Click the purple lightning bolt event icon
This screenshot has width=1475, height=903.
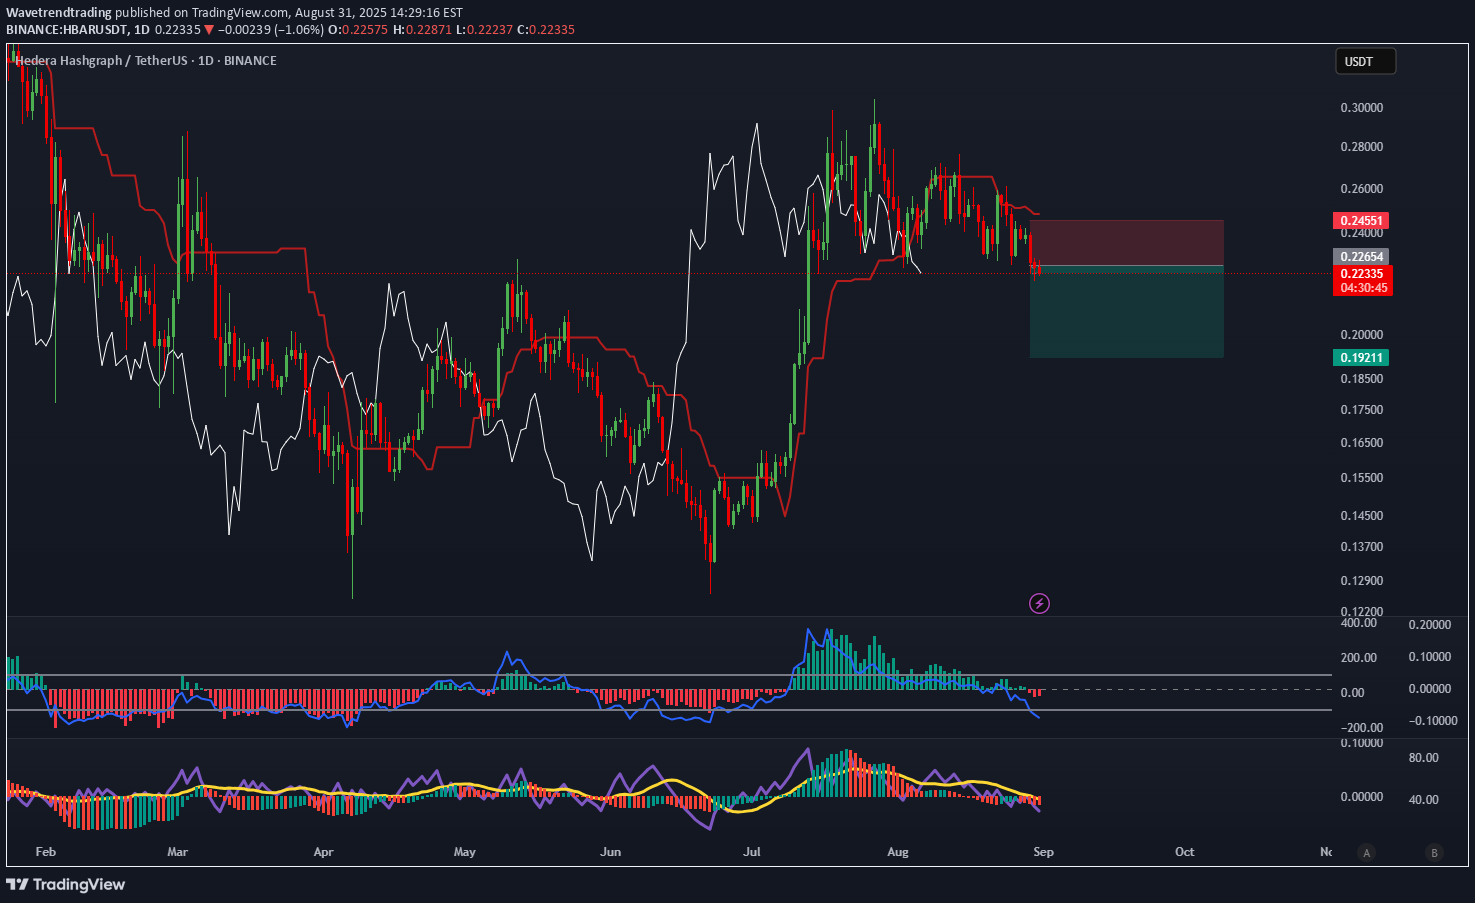(1040, 603)
